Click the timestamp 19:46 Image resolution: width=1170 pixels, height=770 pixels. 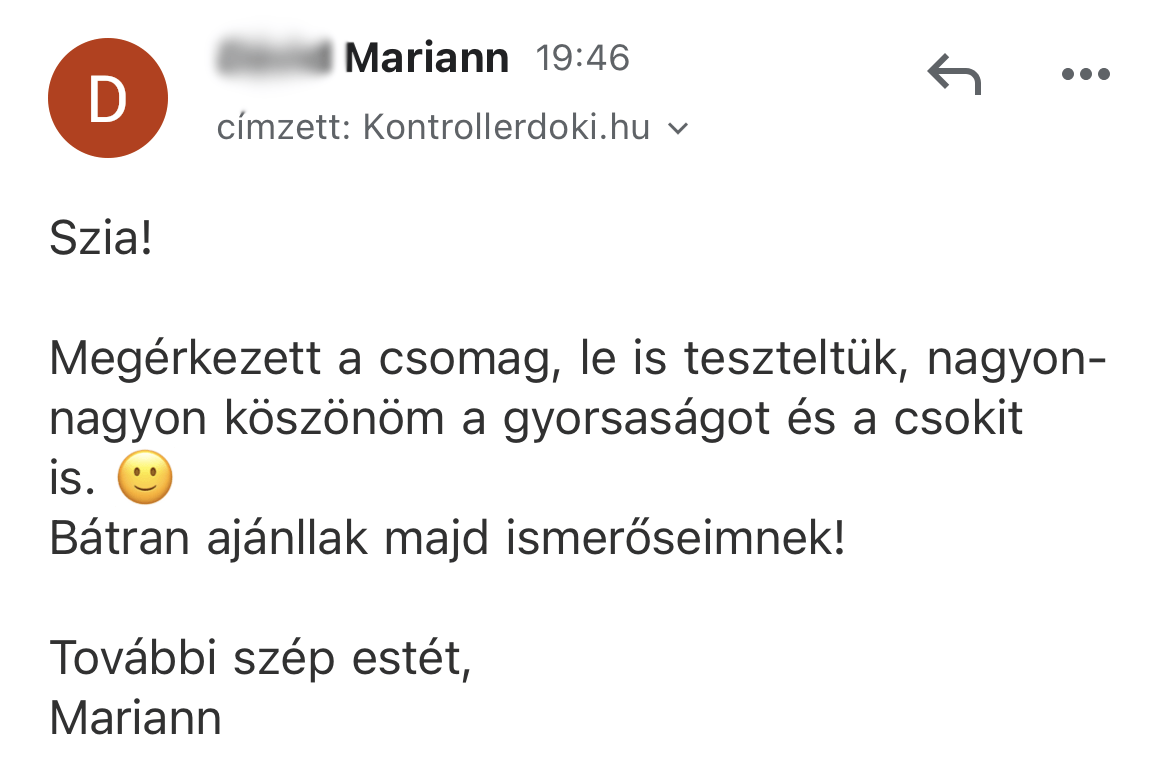pyautogui.click(x=583, y=58)
